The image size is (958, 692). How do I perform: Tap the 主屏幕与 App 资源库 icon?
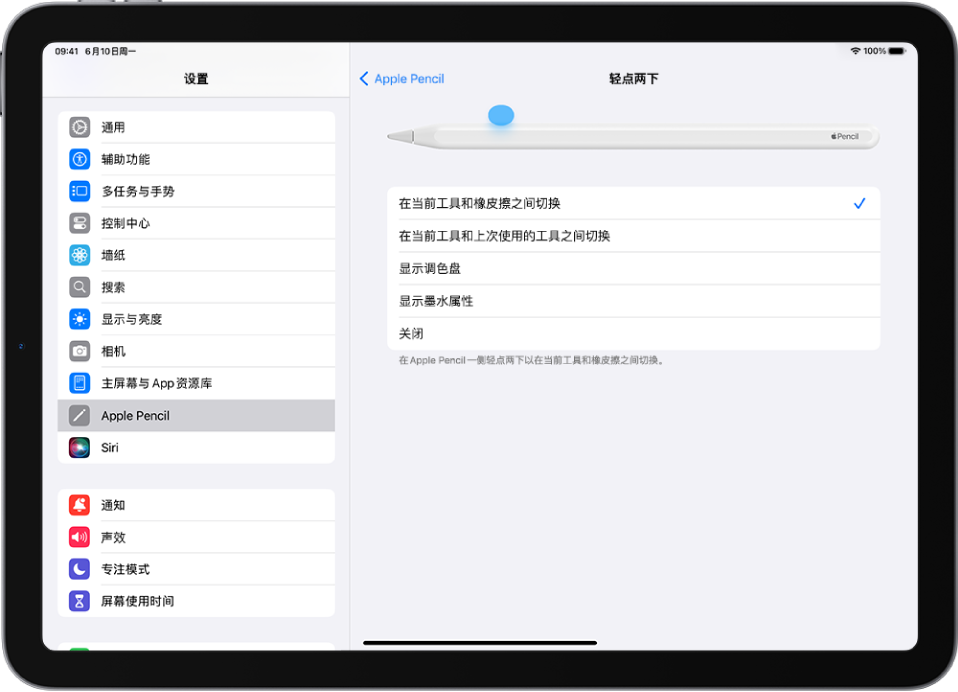(x=79, y=383)
